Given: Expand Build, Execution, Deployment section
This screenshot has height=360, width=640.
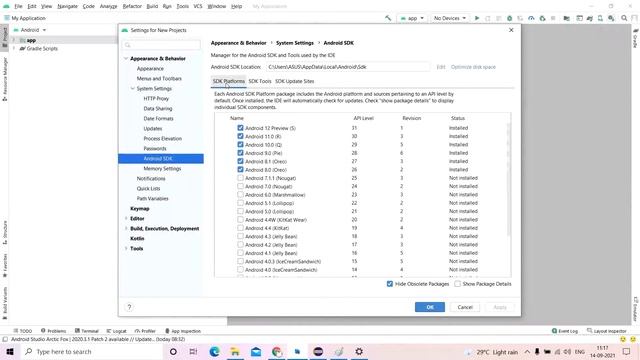Looking at the screenshot, I should [x=126, y=229].
